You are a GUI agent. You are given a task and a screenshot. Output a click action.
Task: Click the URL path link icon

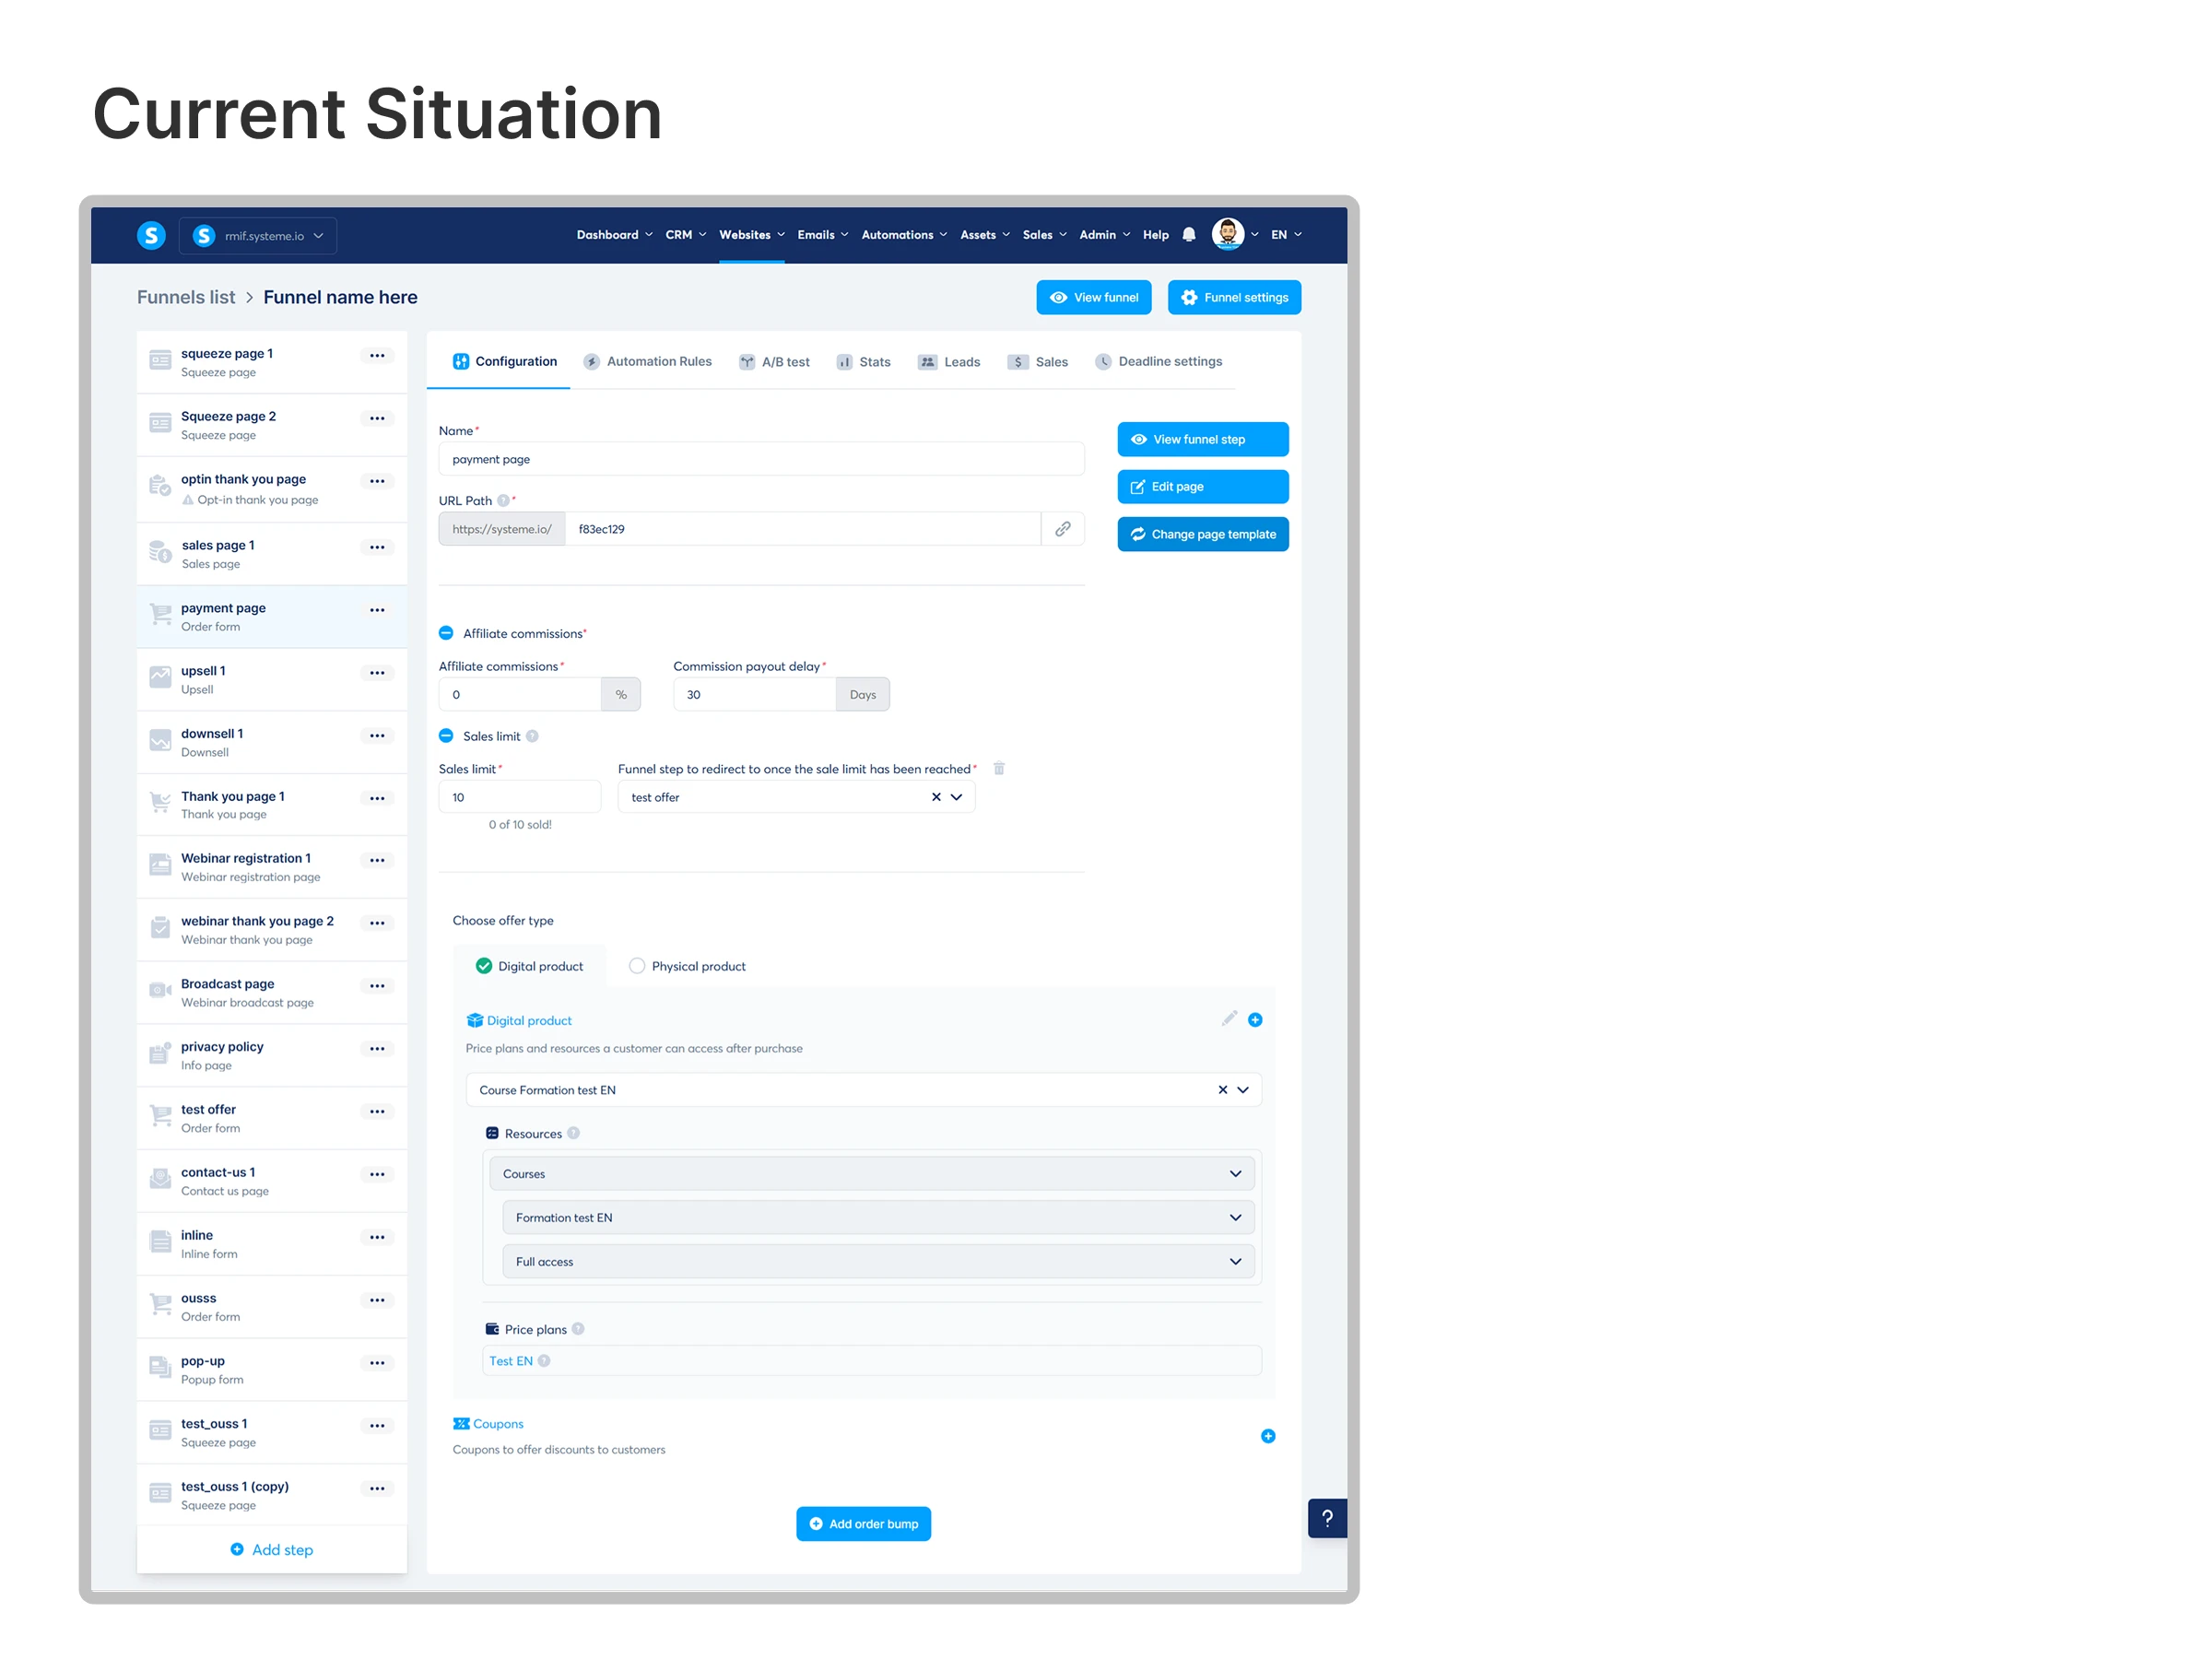1062,529
